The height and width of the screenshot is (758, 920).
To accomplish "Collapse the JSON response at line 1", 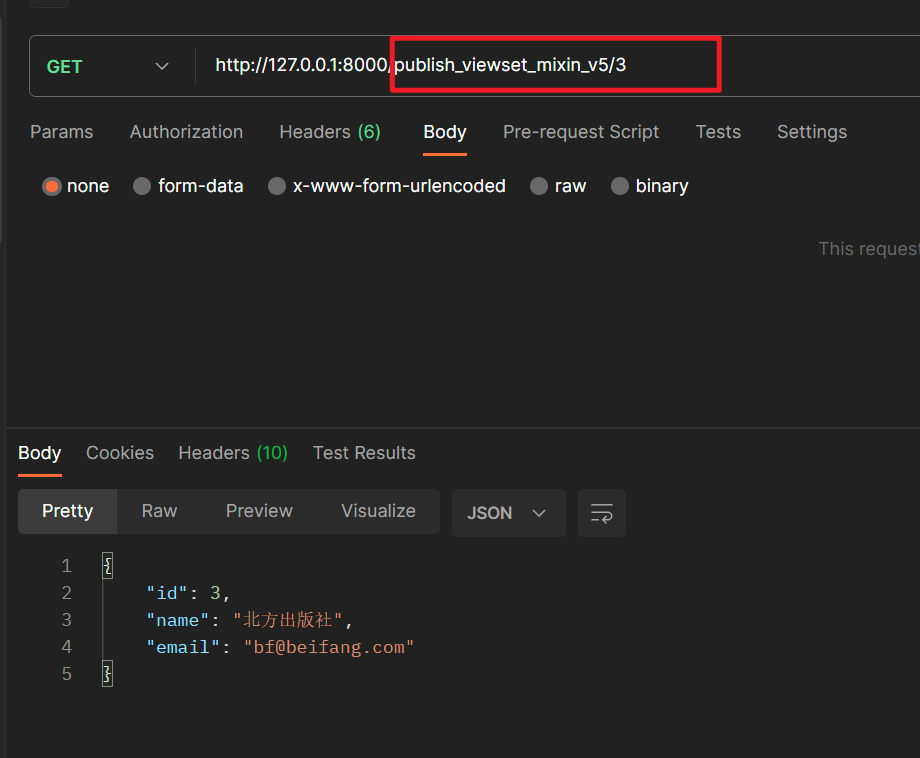I will coord(107,565).
